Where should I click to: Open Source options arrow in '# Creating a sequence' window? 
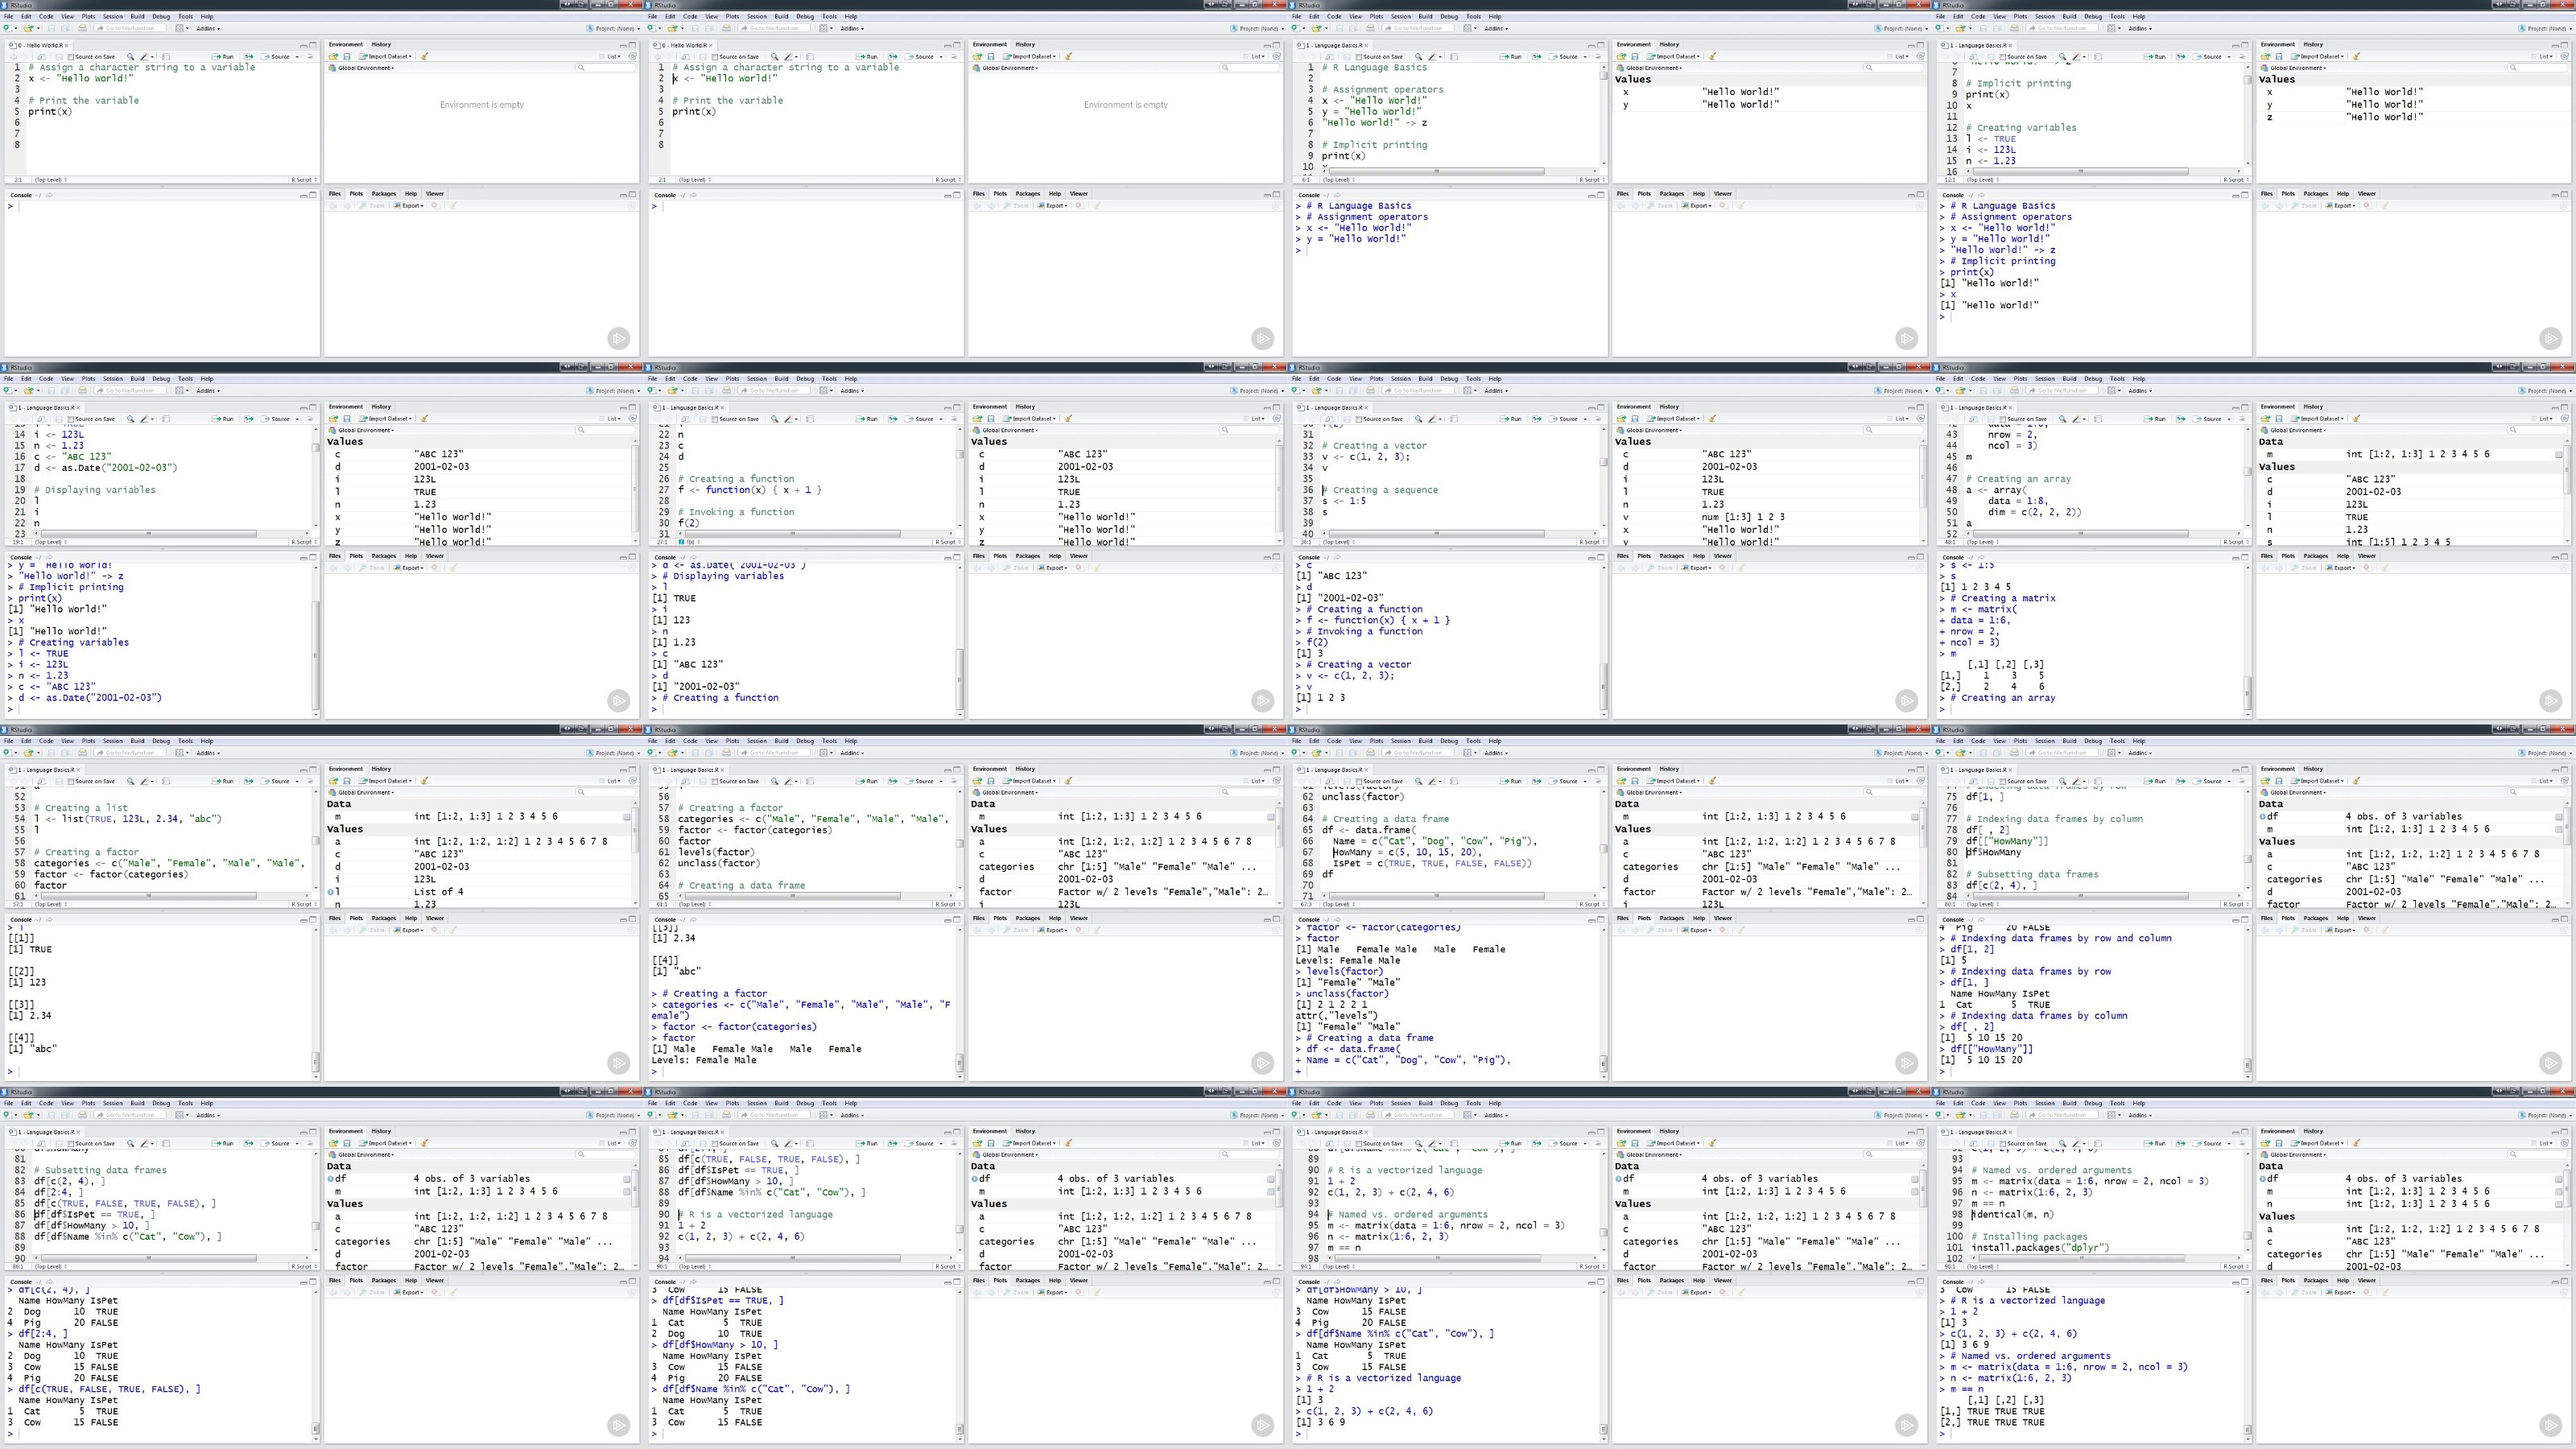coord(1585,419)
